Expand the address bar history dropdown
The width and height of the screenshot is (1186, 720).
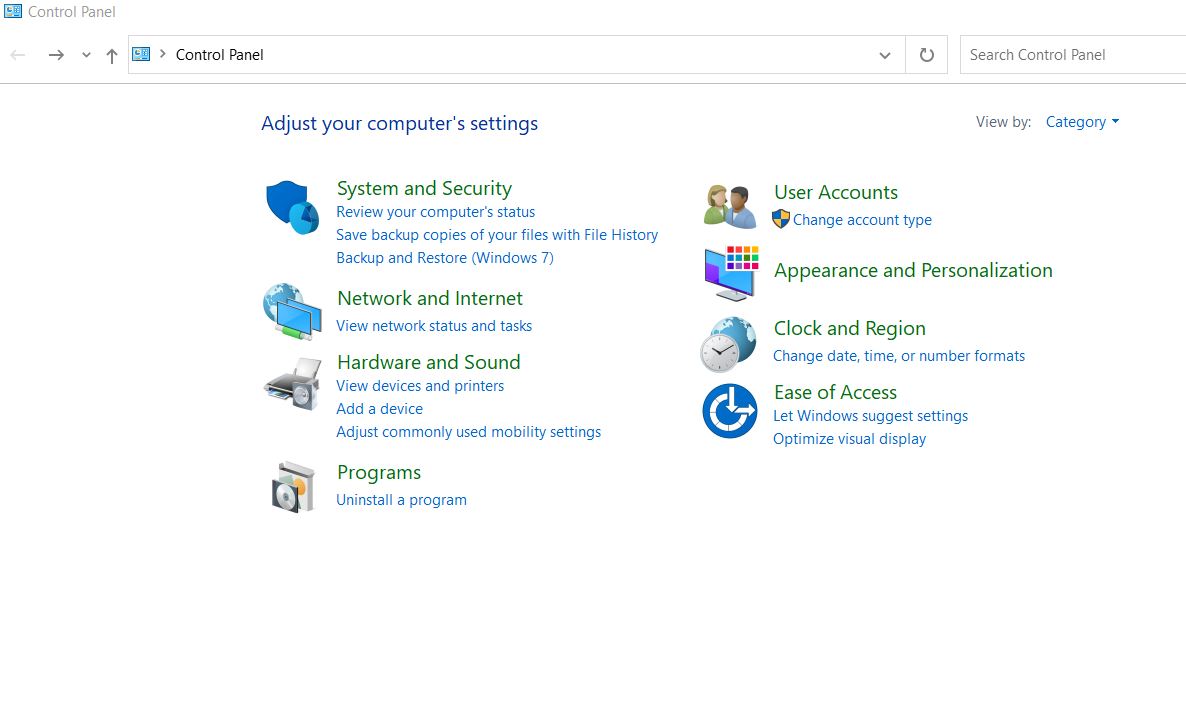[885, 55]
